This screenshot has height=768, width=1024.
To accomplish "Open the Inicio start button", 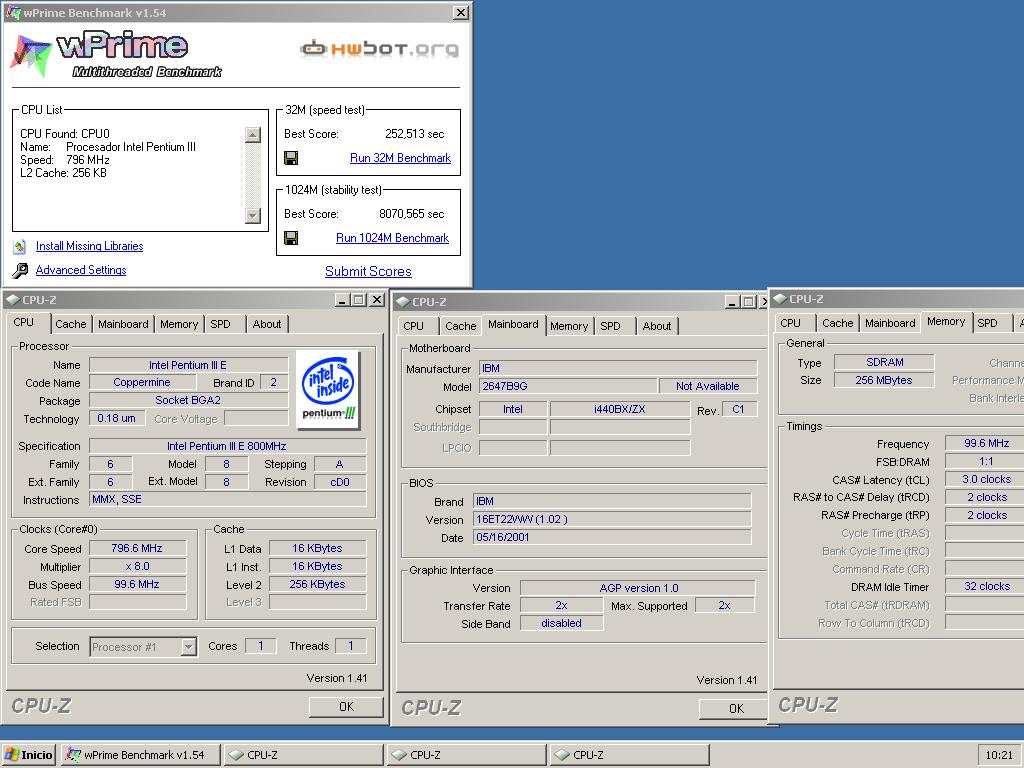I will (x=28, y=755).
